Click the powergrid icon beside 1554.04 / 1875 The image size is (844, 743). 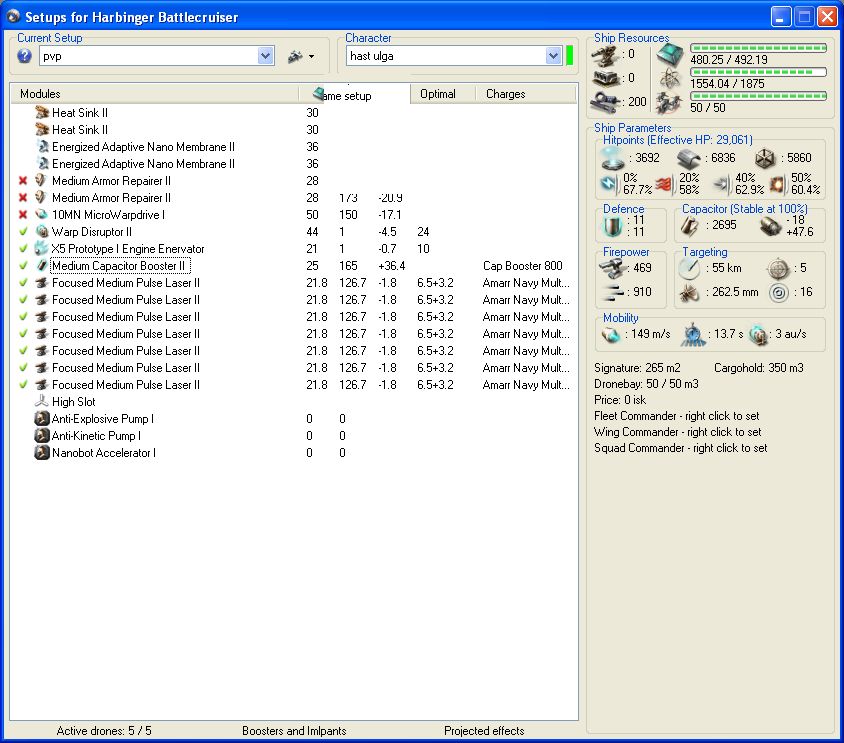tap(670, 79)
